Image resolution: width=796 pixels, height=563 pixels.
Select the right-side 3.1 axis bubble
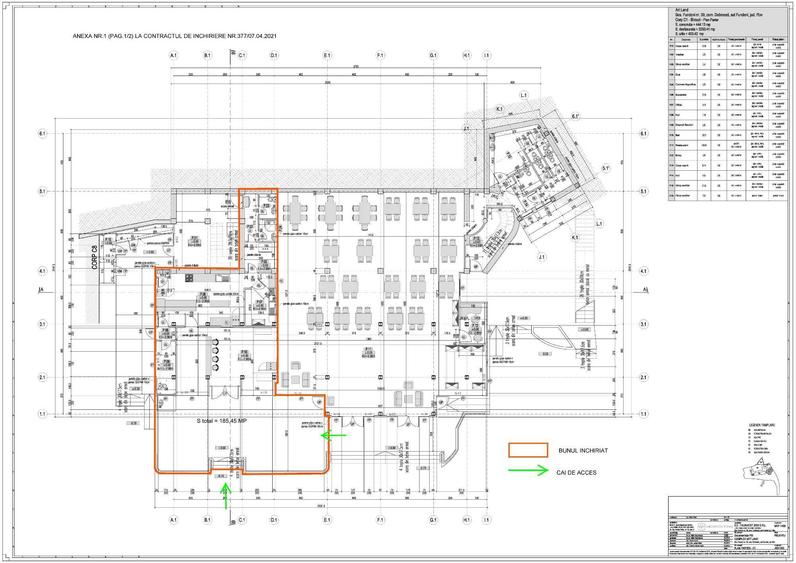644,324
